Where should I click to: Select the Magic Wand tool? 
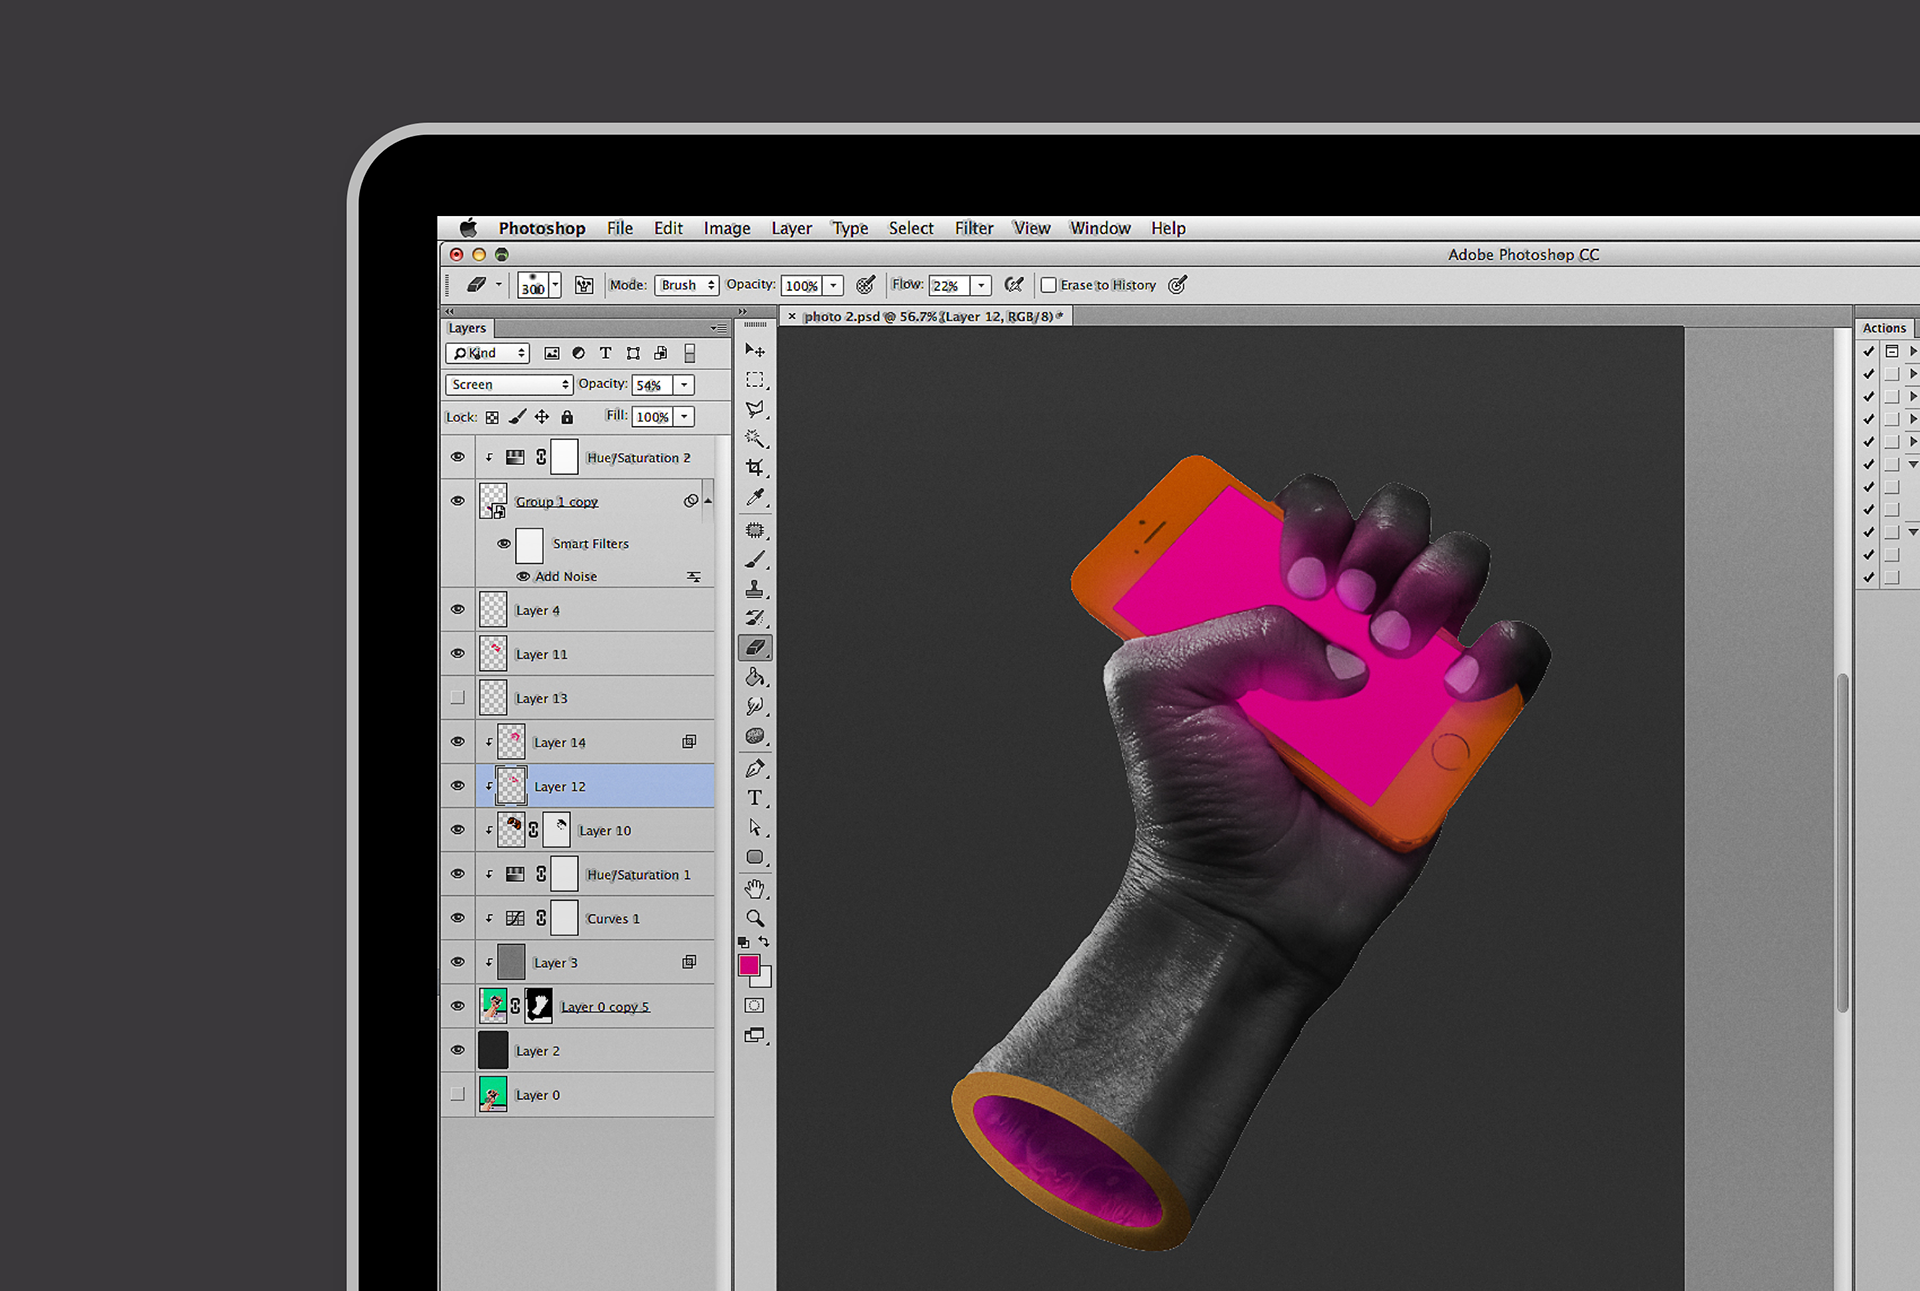click(x=755, y=438)
